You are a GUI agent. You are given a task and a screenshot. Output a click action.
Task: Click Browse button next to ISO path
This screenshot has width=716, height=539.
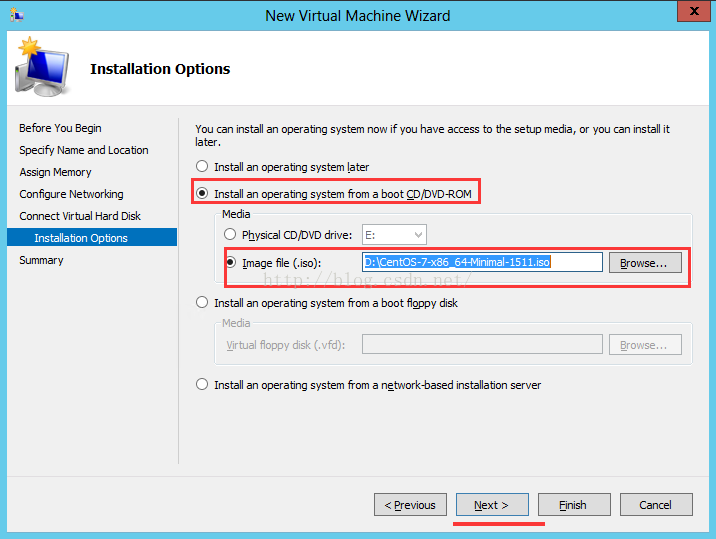point(645,263)
